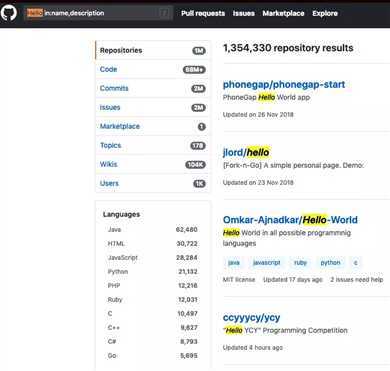Click the java topic tag
This screenshot has width=390, height=371.
pos(234,263)
